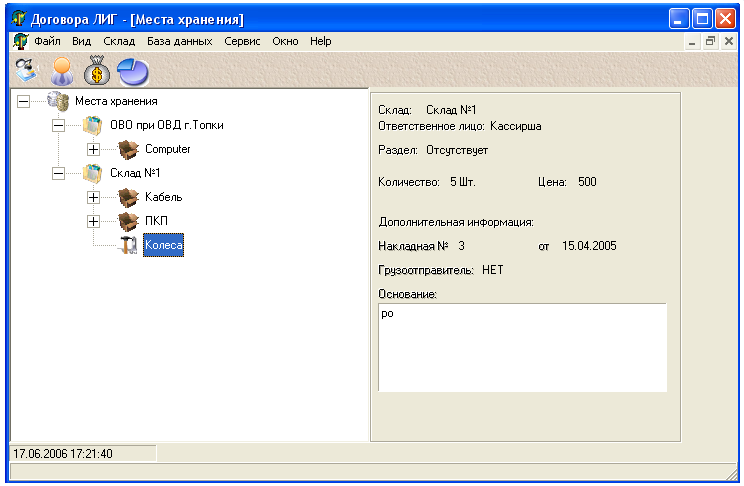The width and height of the screenshot is (744, 486).
Task: Click the folder icon of ОВО при ОВД г.Топки
Action: 93,125
